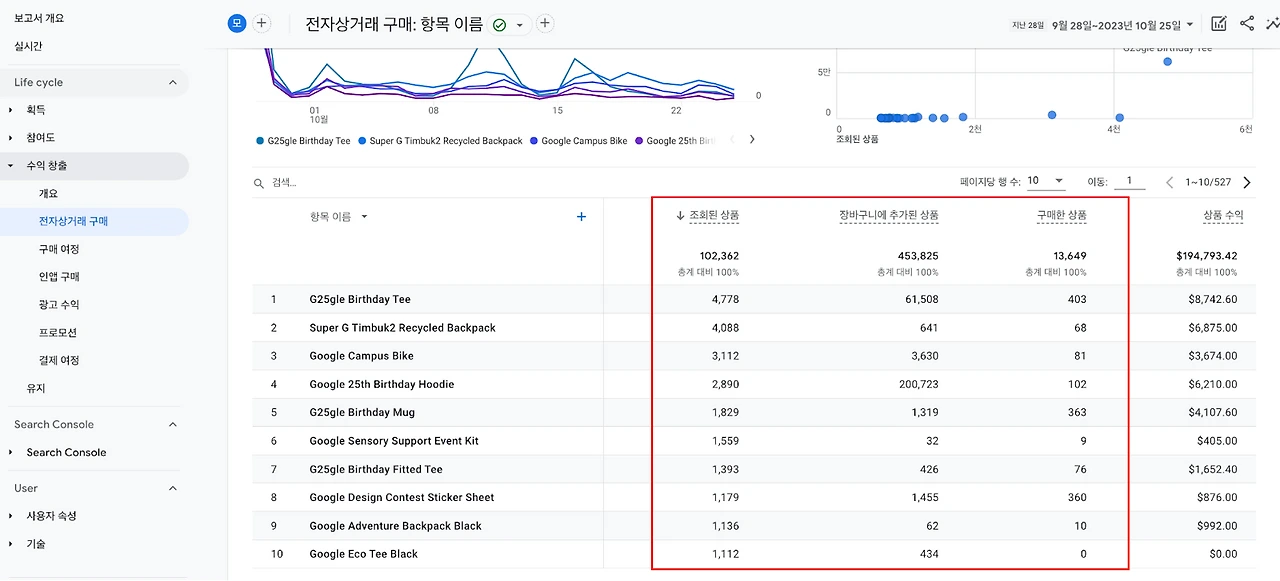The height and width of the screenshot is (581, 1280).
Task: Click the Google Campus Bike row name
Action: coord(361,356)
